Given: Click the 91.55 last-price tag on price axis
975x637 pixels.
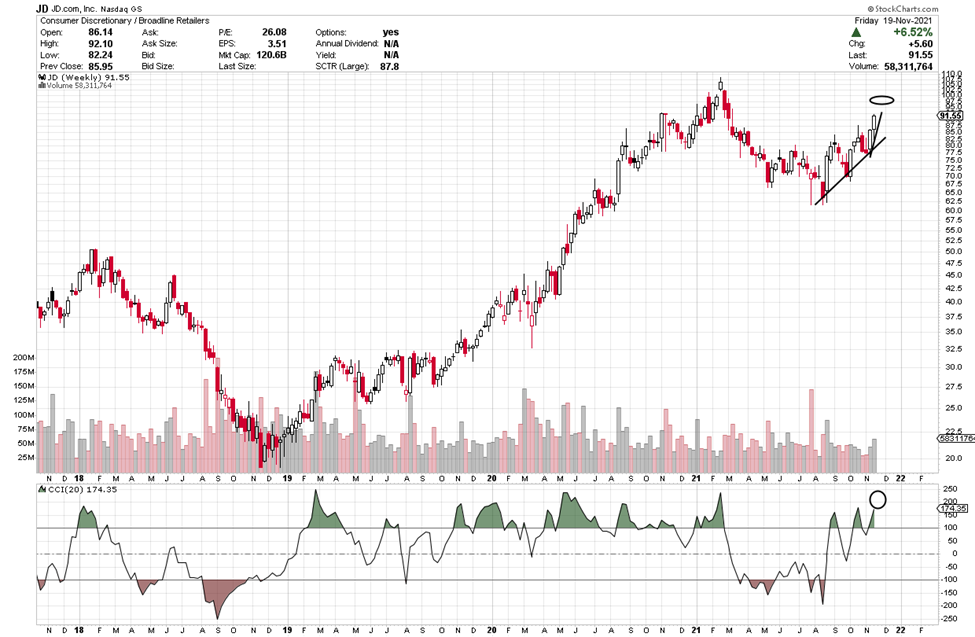Looking at the screenshot, I should pos(950,116).
